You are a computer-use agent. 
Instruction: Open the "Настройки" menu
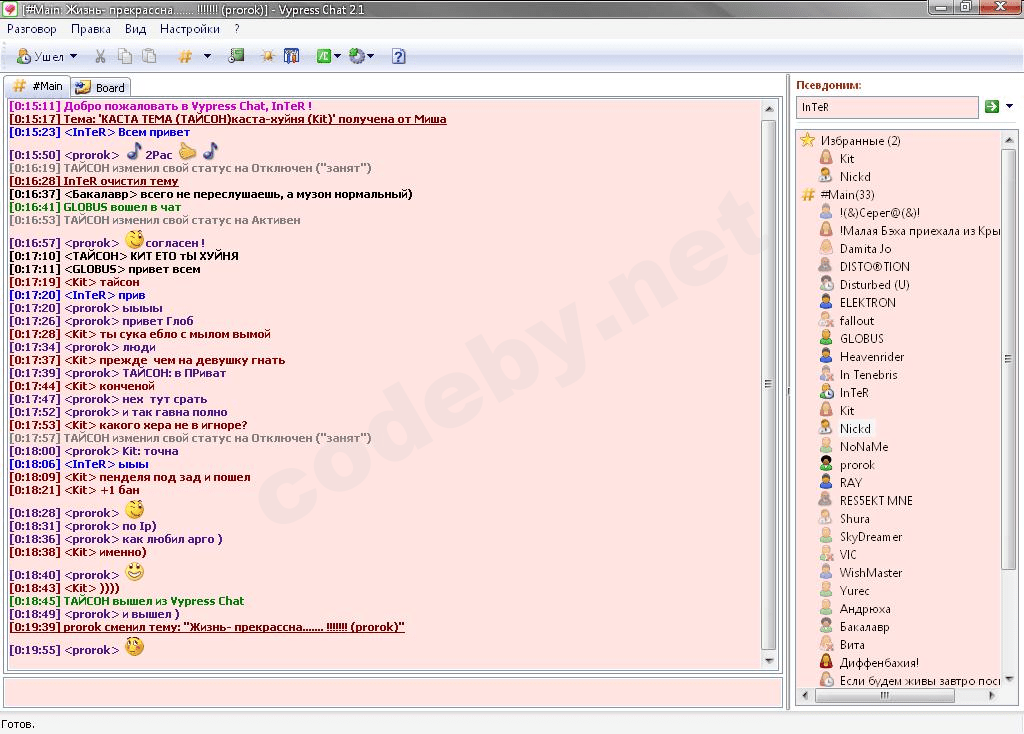pos(189,29)
